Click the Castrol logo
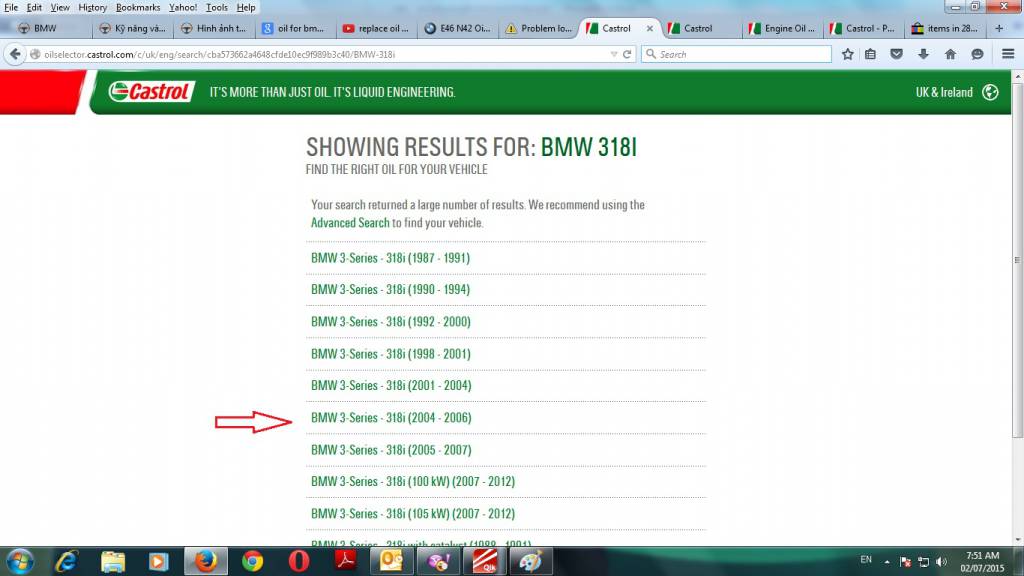 (x=152, y=91)
